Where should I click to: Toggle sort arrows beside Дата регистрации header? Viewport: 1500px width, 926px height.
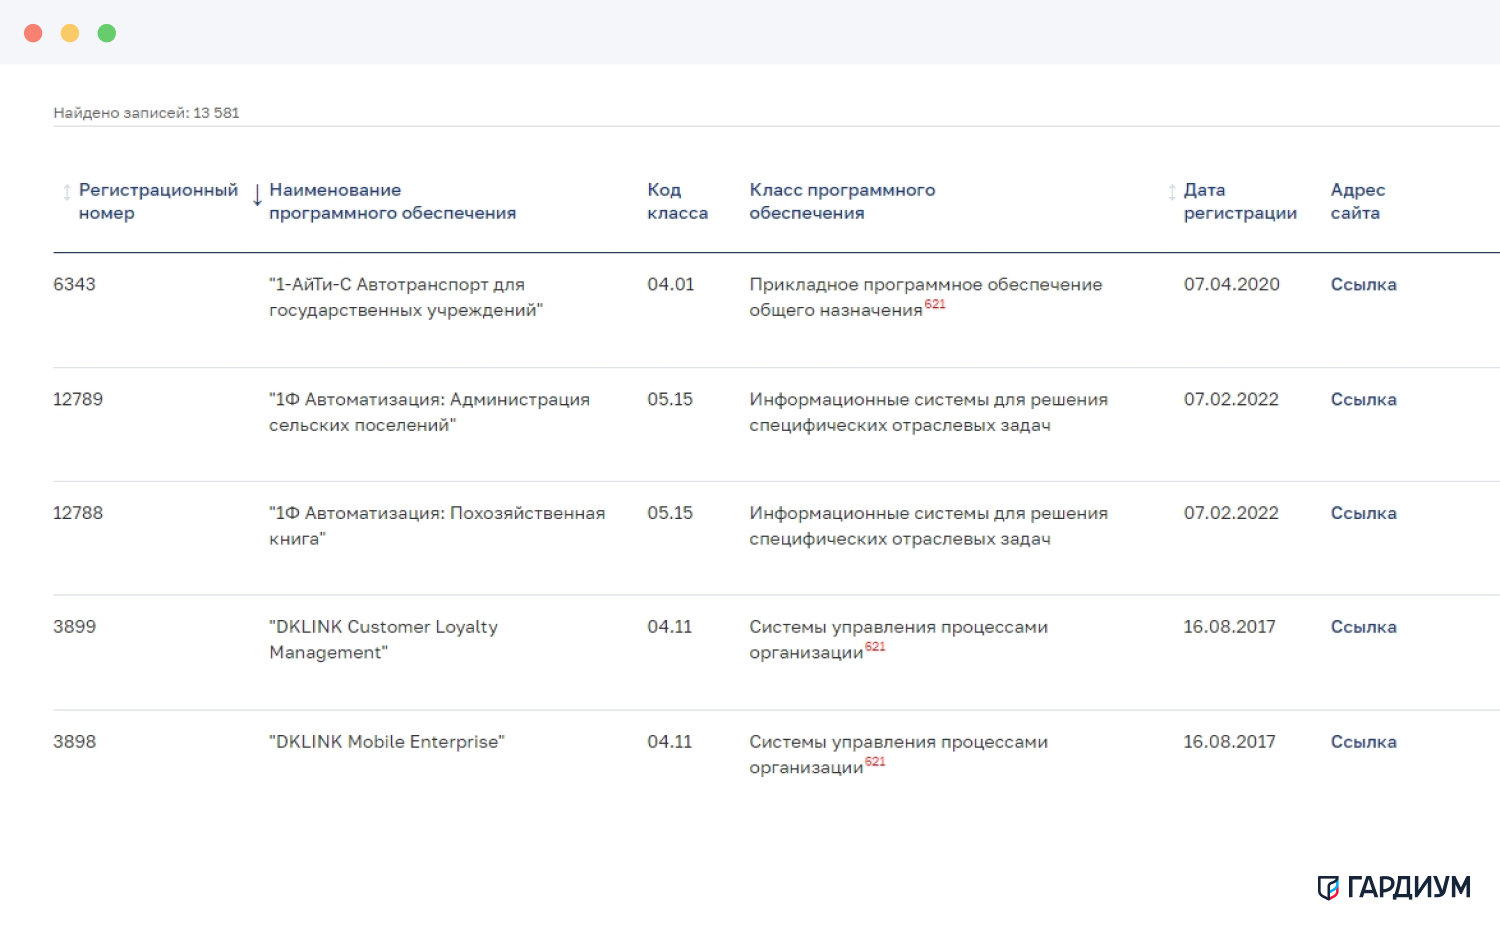pos(1172,193)
